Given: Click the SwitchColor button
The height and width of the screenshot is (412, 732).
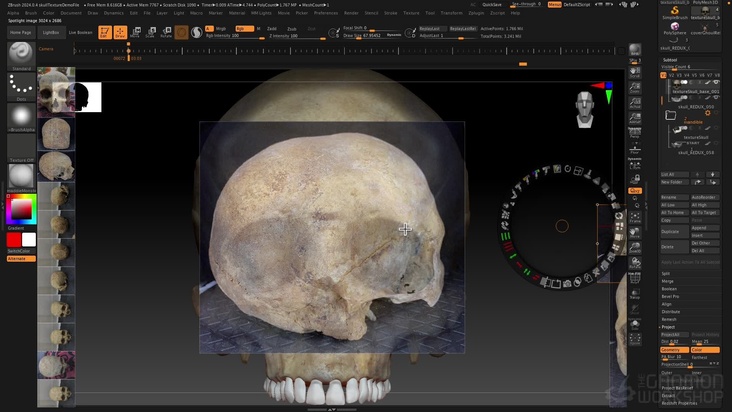Looking at the screenshot, I should [x=21, y=251].
